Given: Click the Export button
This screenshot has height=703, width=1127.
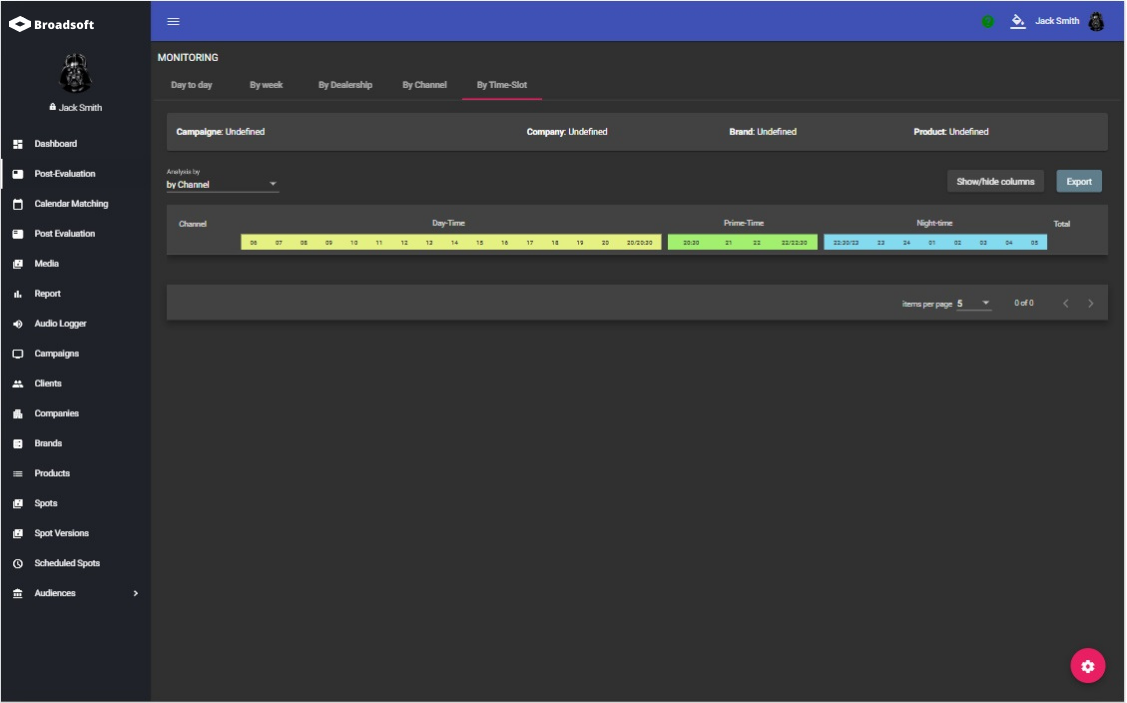Looking at the screenshot, I should (x=1079, y=181).
